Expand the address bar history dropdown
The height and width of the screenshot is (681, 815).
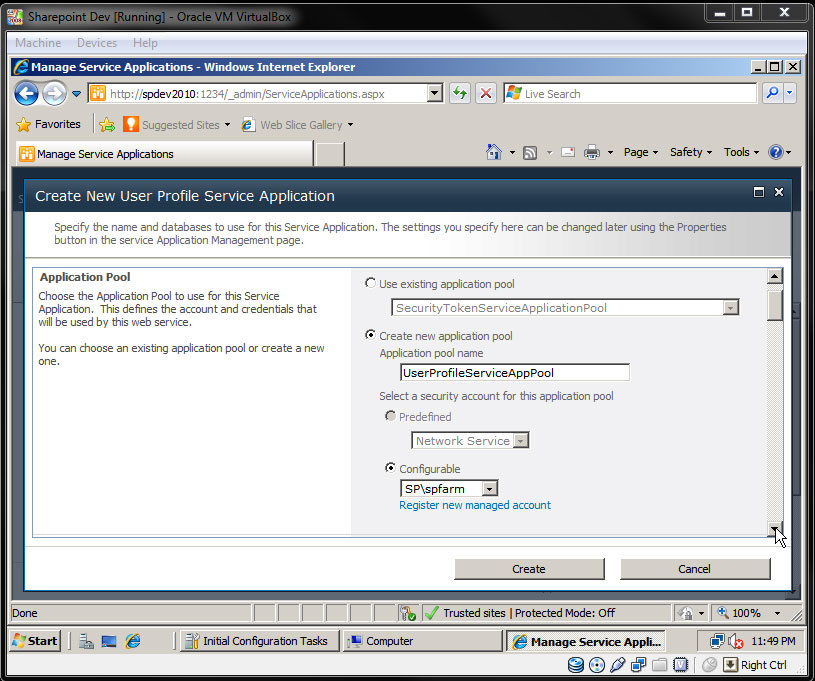[435, 94]
